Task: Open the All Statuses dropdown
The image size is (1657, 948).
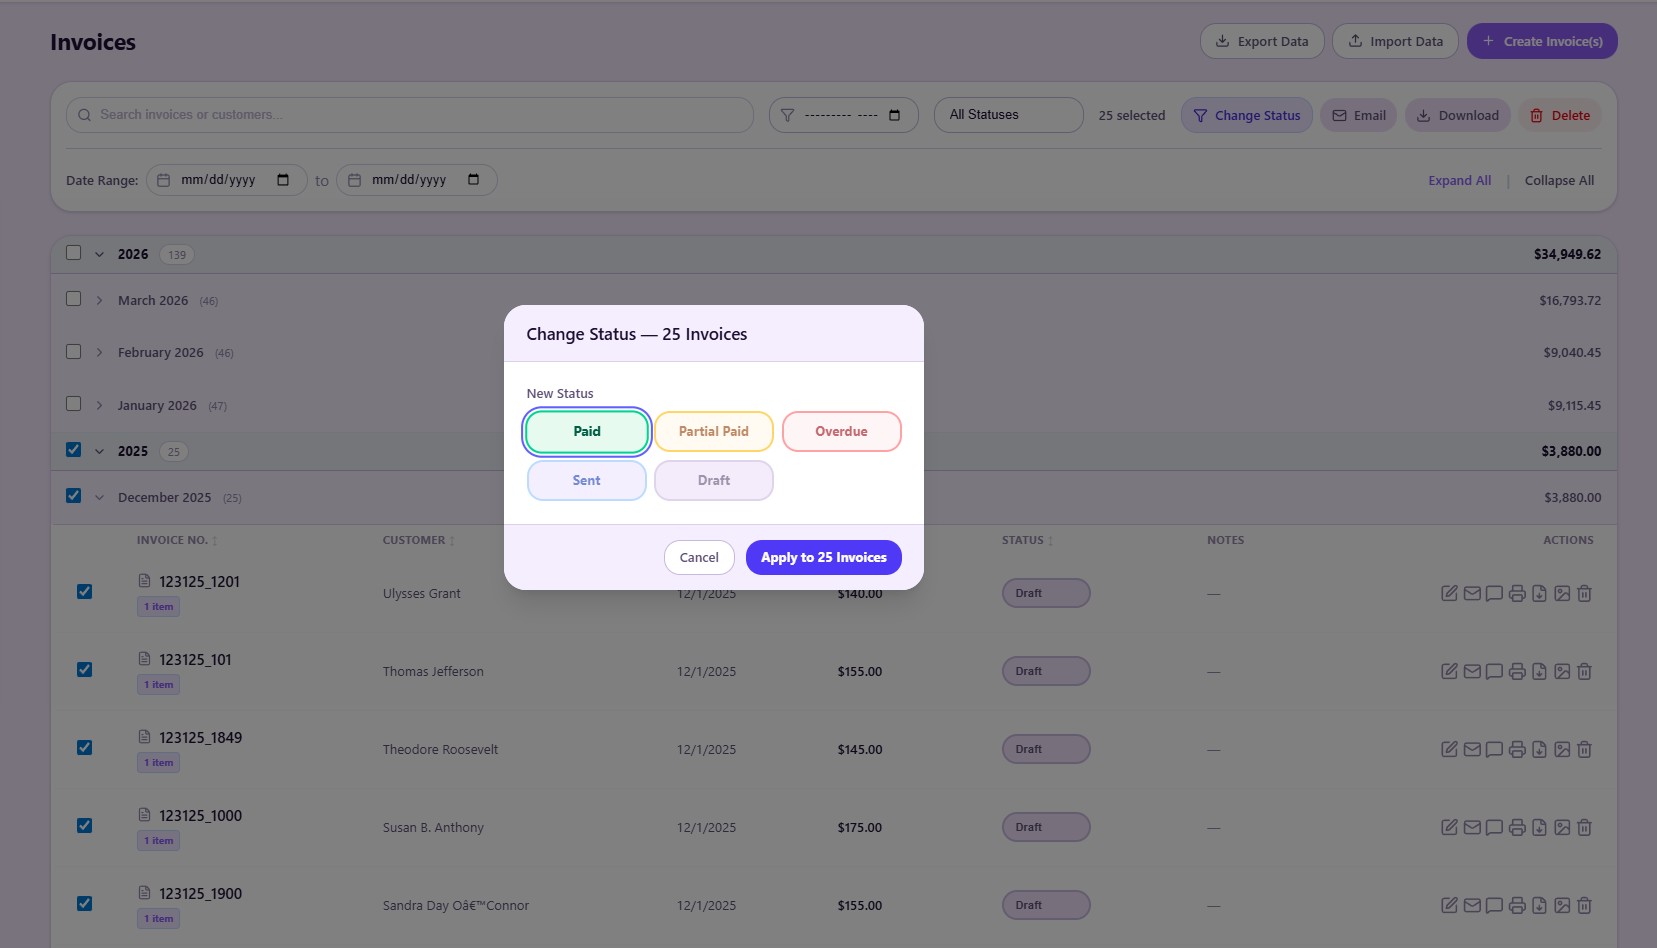Action: click(x=1007, y=114)
